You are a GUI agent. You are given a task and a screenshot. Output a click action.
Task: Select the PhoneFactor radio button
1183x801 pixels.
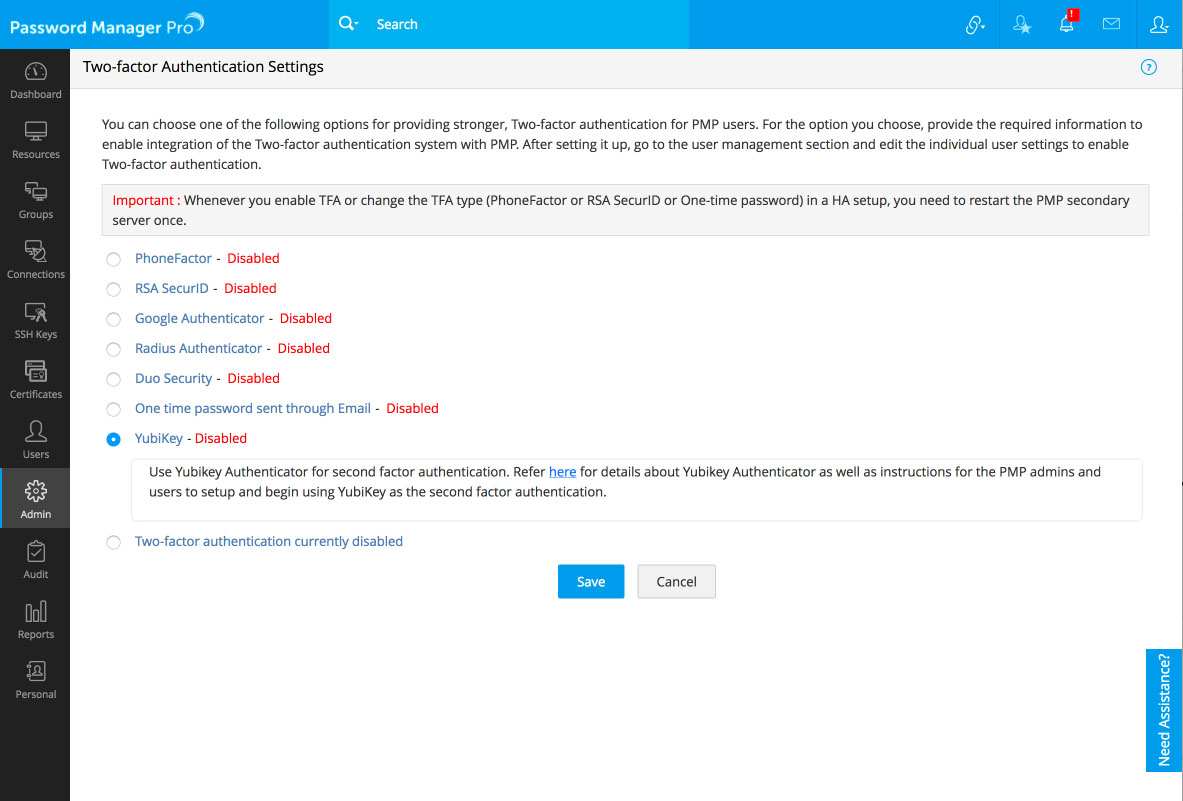pos(113,259)
